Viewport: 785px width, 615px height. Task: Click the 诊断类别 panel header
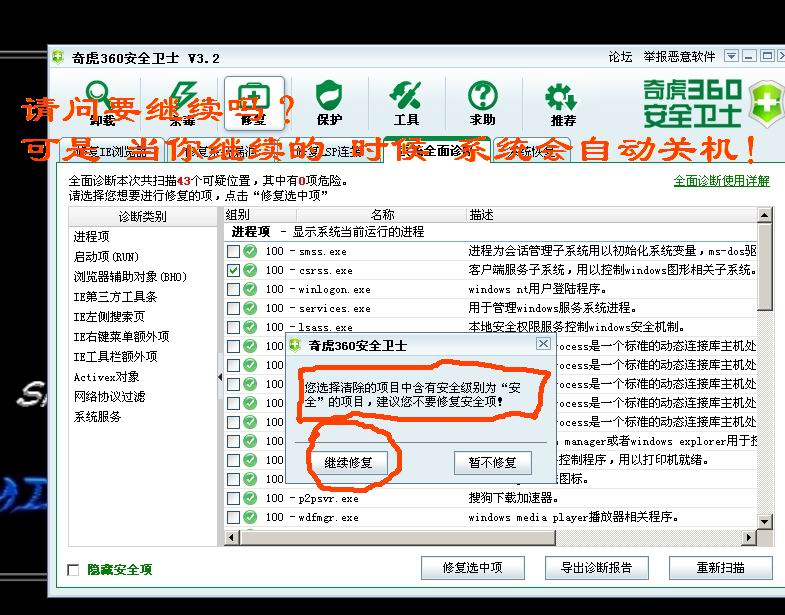pos(143,216)
